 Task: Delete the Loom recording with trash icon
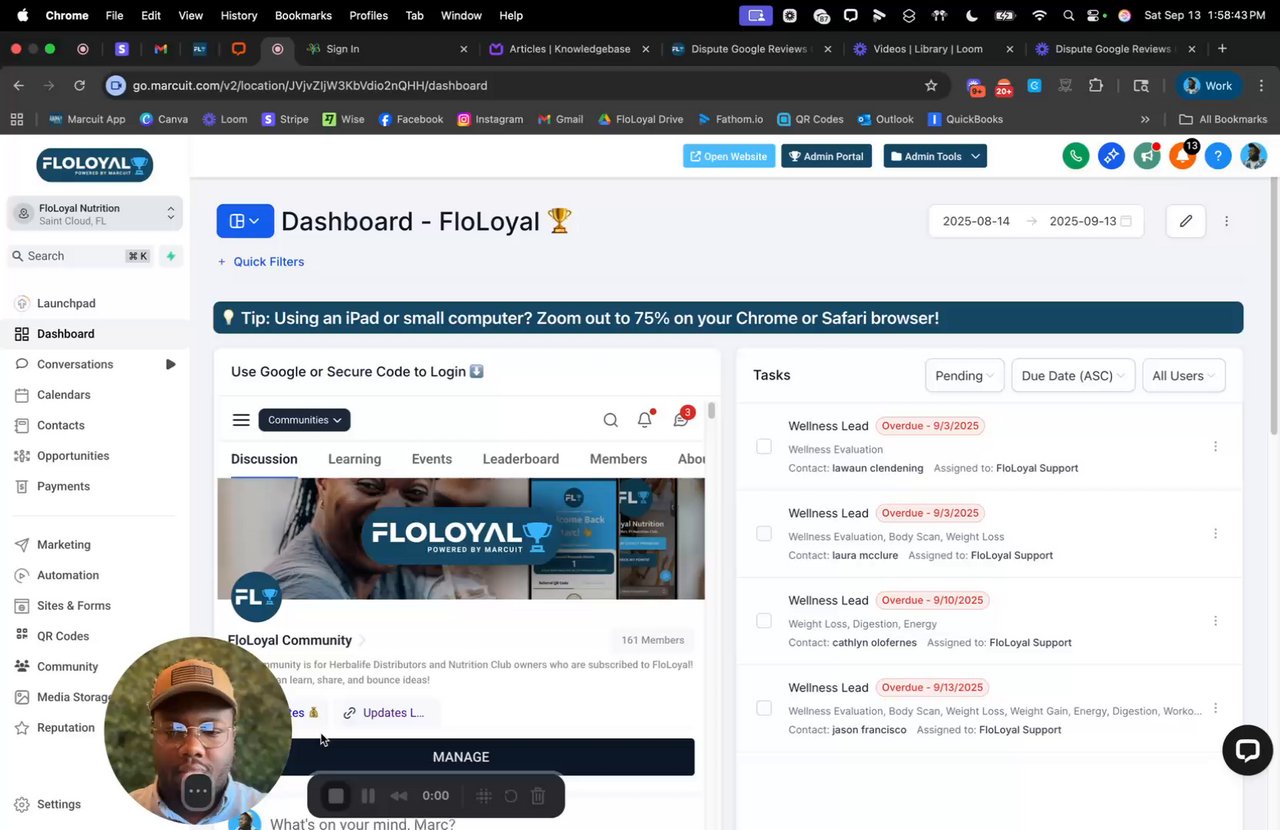pyautogui.click(x=538, y=796)
